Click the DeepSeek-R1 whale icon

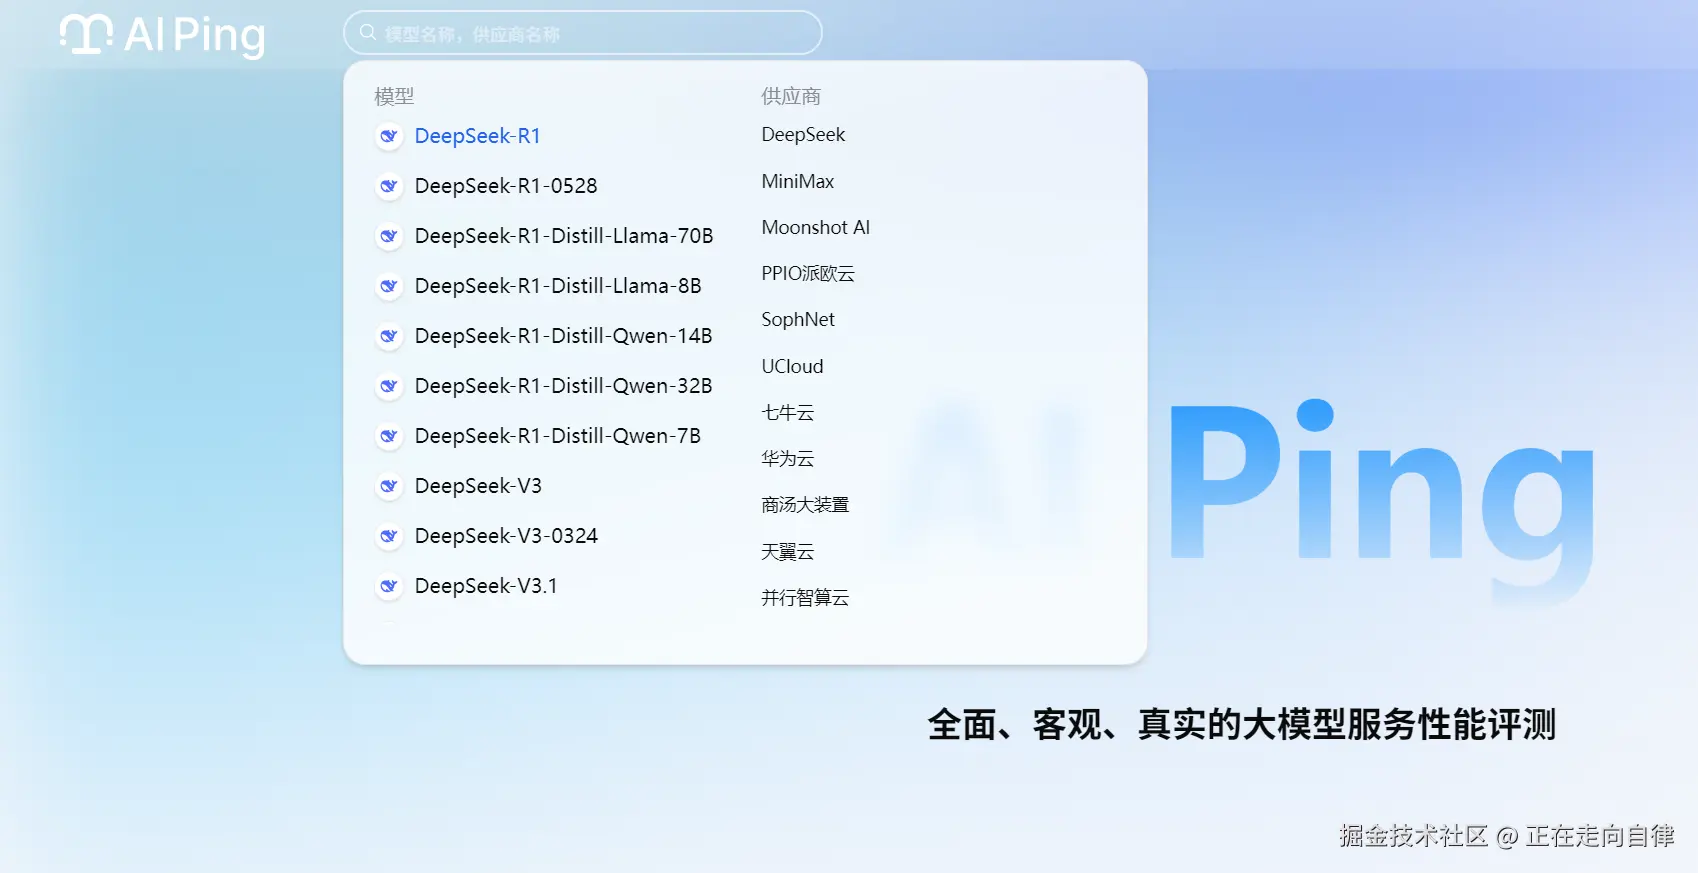[389, 136]
